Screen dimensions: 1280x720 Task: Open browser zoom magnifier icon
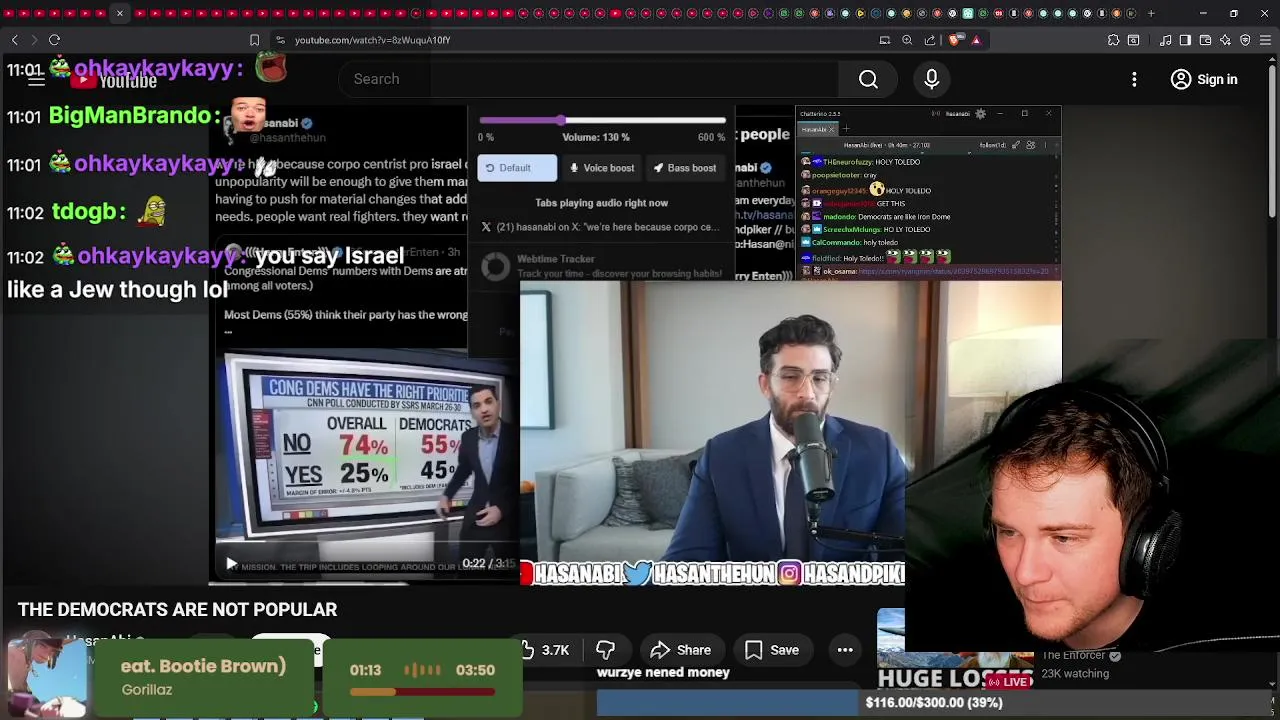pyautogui.click(x=907, y=40)
